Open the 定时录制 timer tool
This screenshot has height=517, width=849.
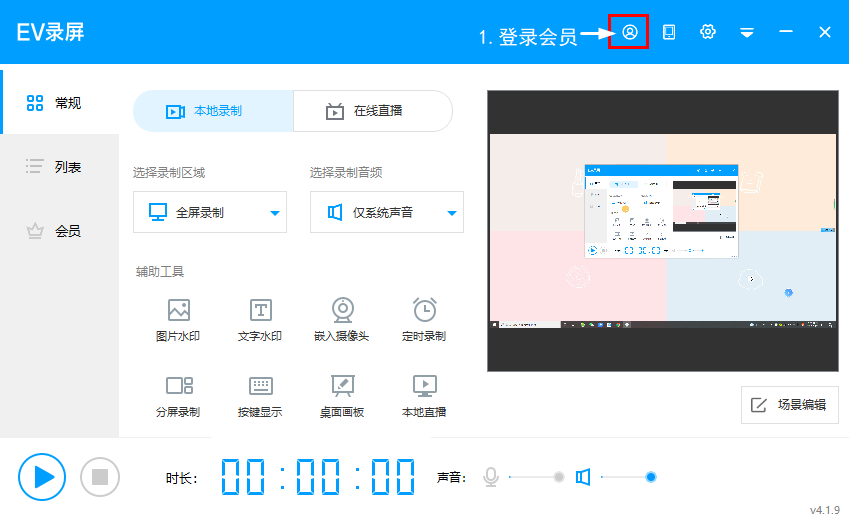(424, 320)
